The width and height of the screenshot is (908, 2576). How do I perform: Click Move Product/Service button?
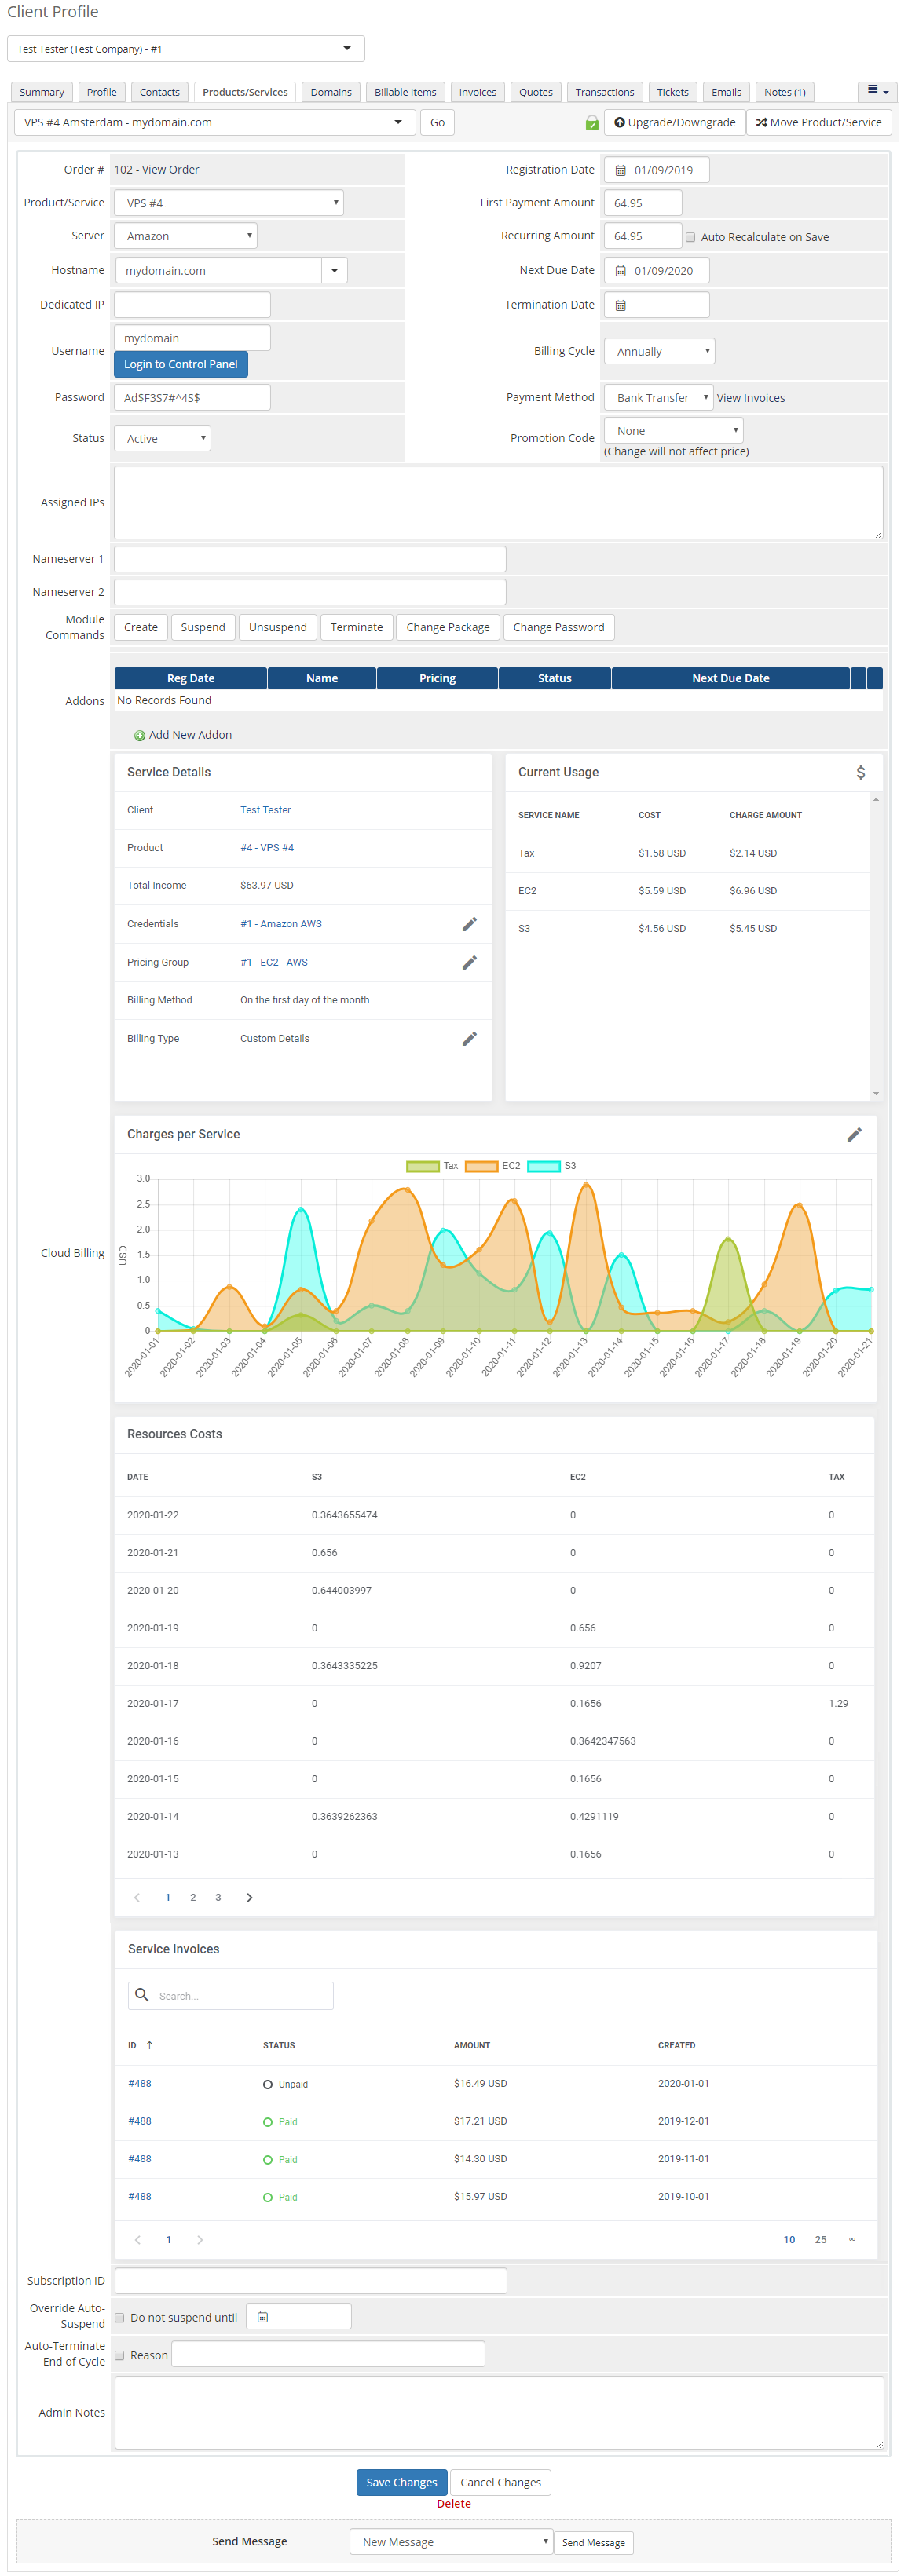point(819,123)
